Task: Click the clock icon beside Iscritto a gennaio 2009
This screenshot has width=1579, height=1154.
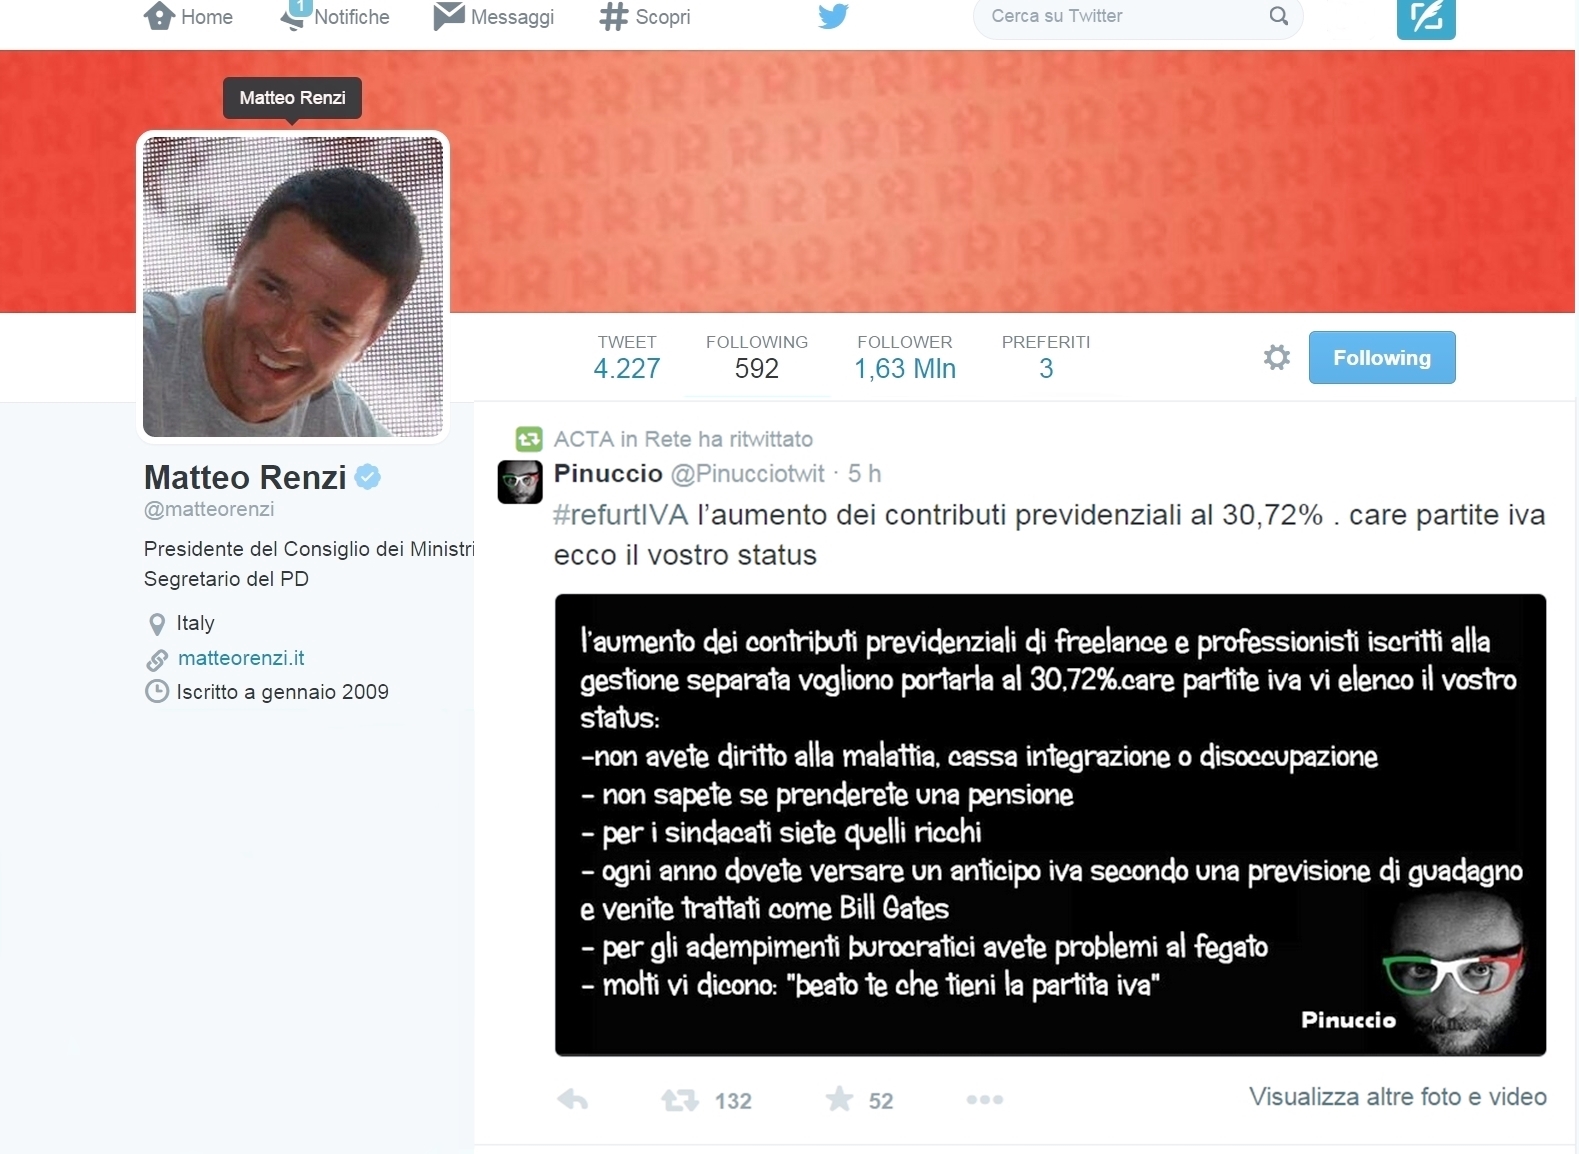Action: point(157,692)
